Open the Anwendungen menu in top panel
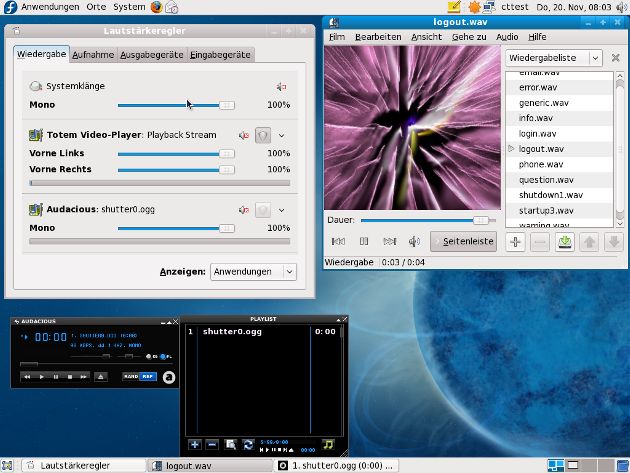 50,7
